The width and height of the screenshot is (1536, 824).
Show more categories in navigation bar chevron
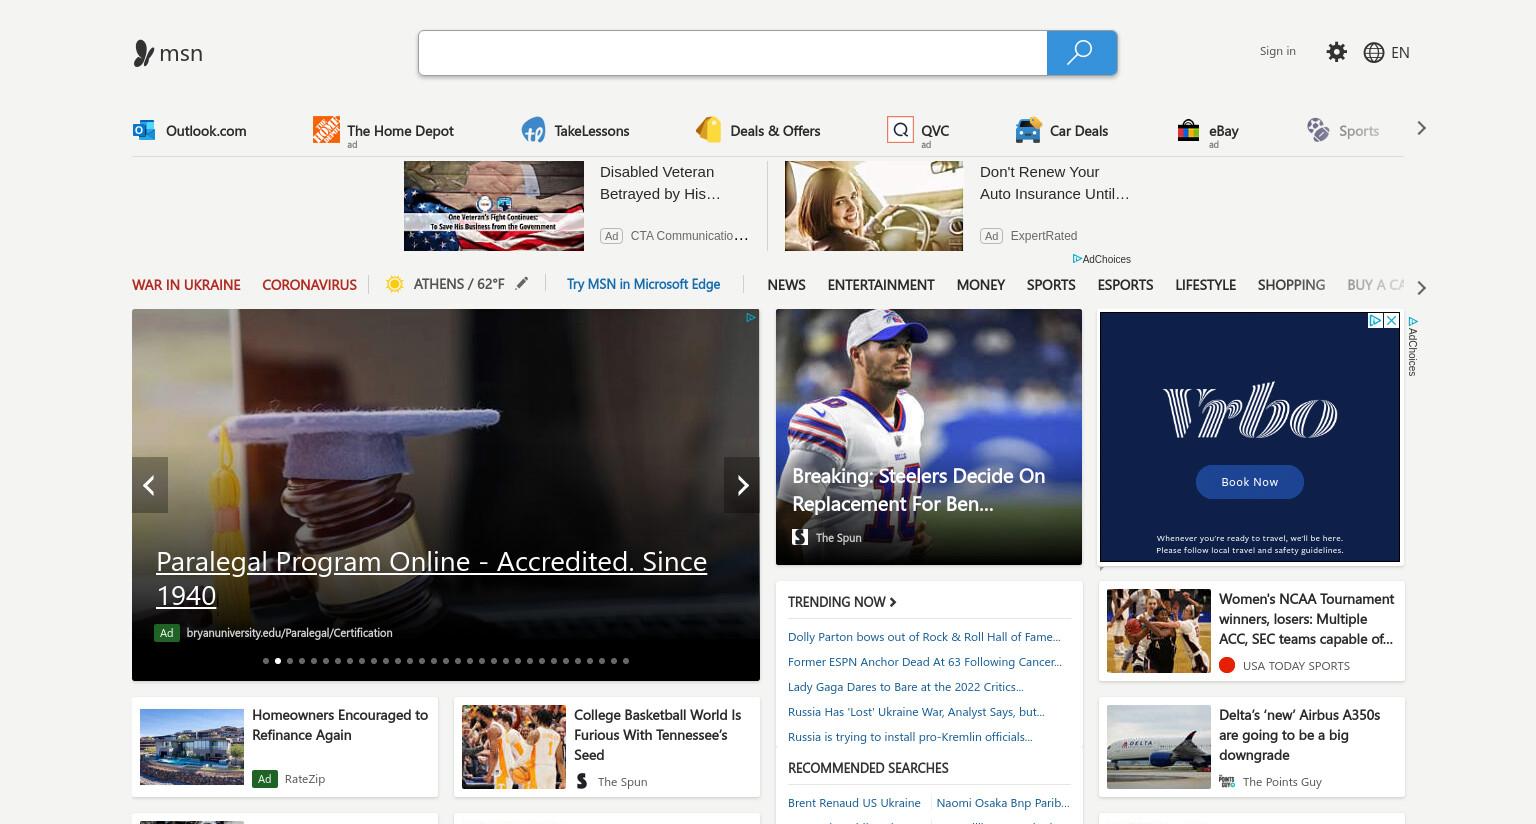coord(1421,288)
